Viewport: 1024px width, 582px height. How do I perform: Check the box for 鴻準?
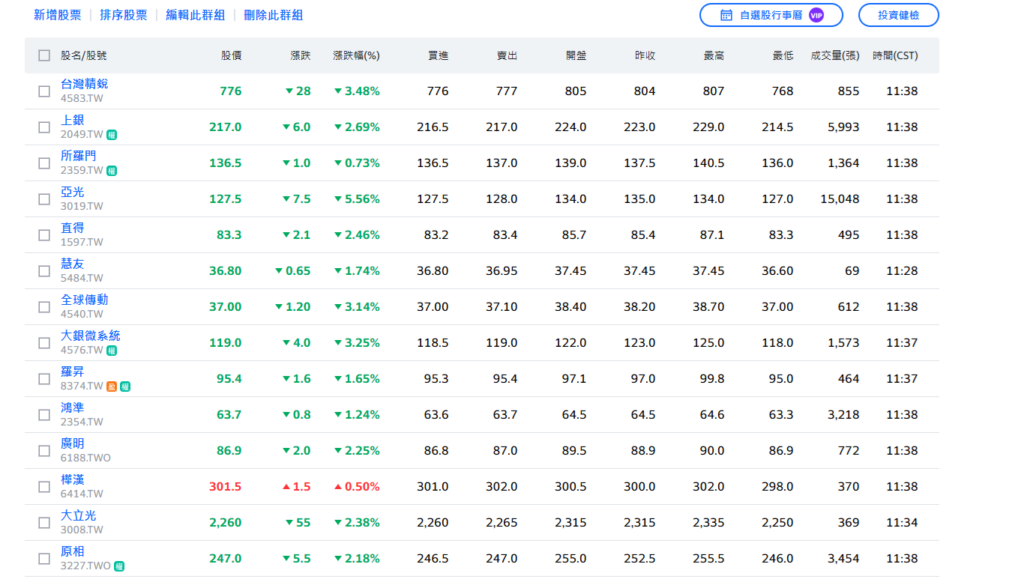click(x=44, y=415)
